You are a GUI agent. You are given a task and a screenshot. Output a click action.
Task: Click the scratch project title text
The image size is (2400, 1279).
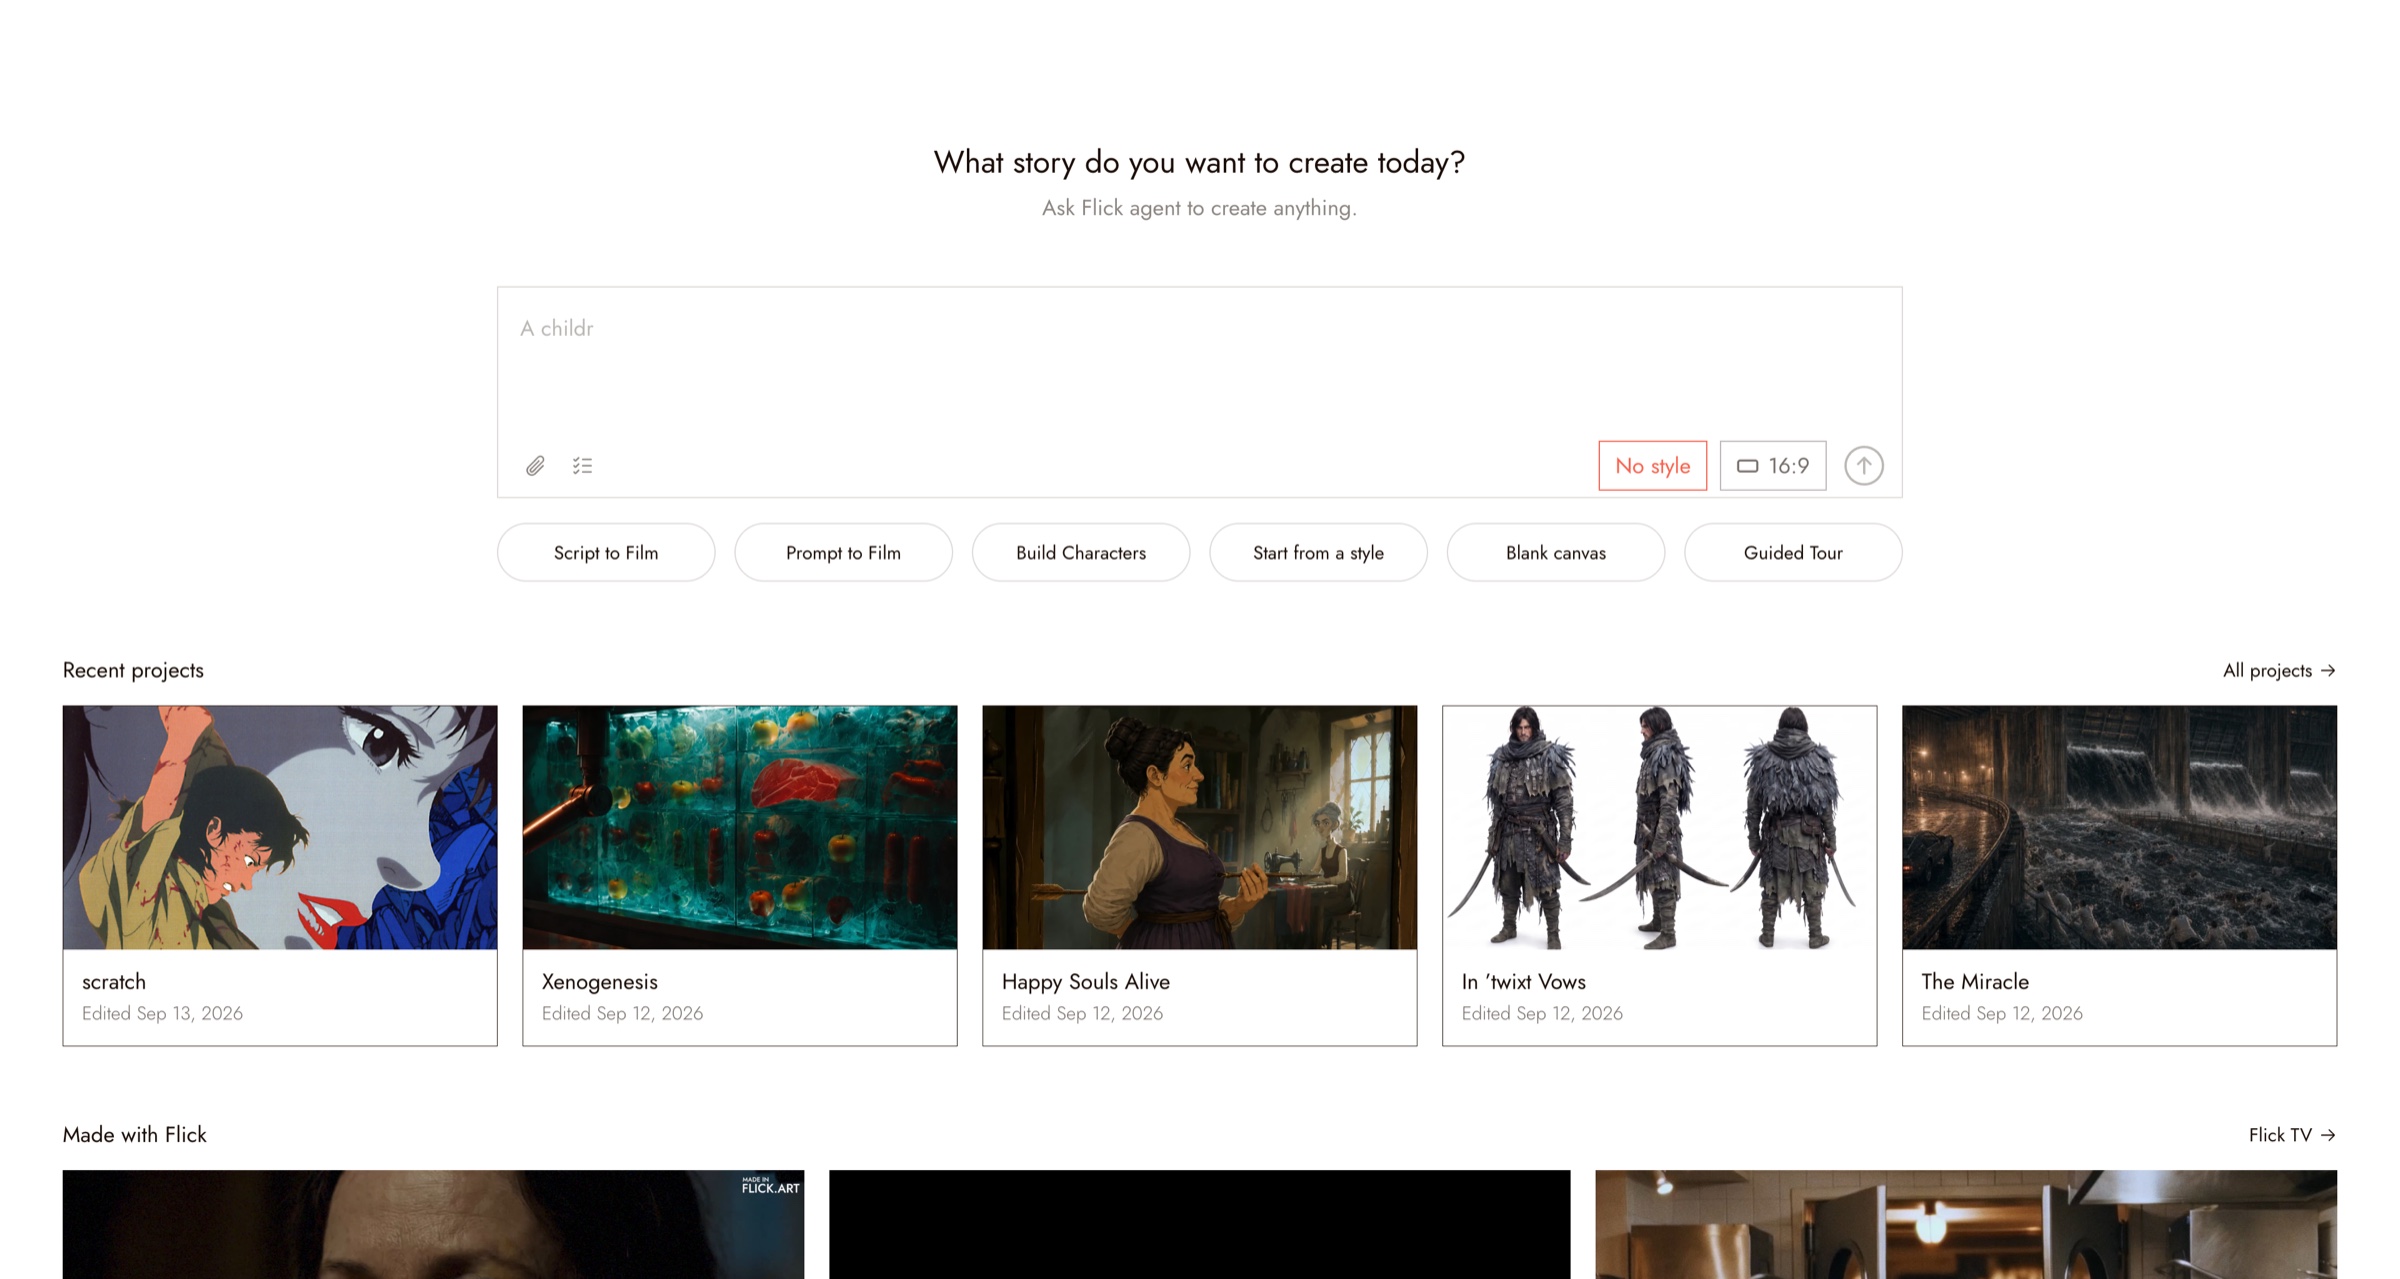[114, 982]
